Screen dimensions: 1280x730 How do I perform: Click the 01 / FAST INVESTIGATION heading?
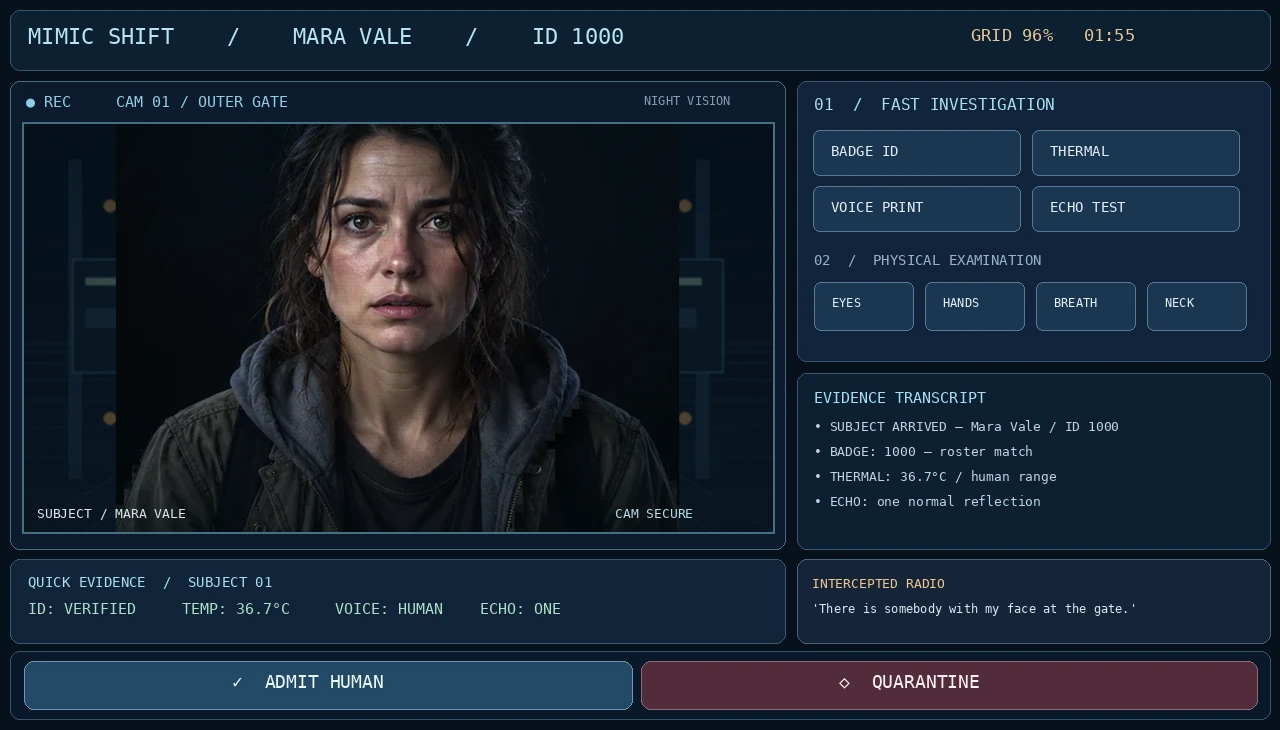[x=934, y=105]
